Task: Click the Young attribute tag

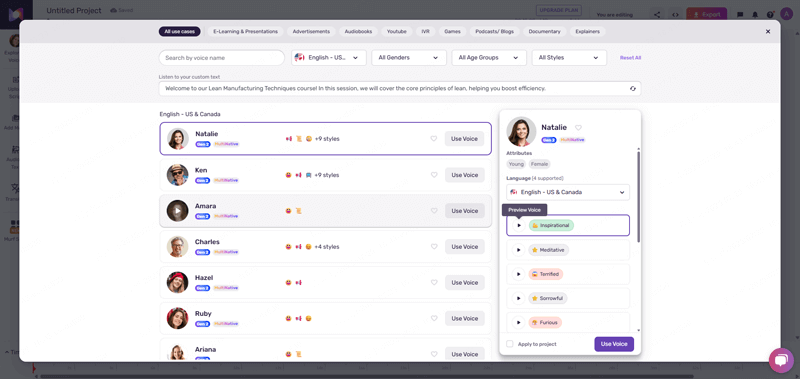Action: click(x=516, y=164)
